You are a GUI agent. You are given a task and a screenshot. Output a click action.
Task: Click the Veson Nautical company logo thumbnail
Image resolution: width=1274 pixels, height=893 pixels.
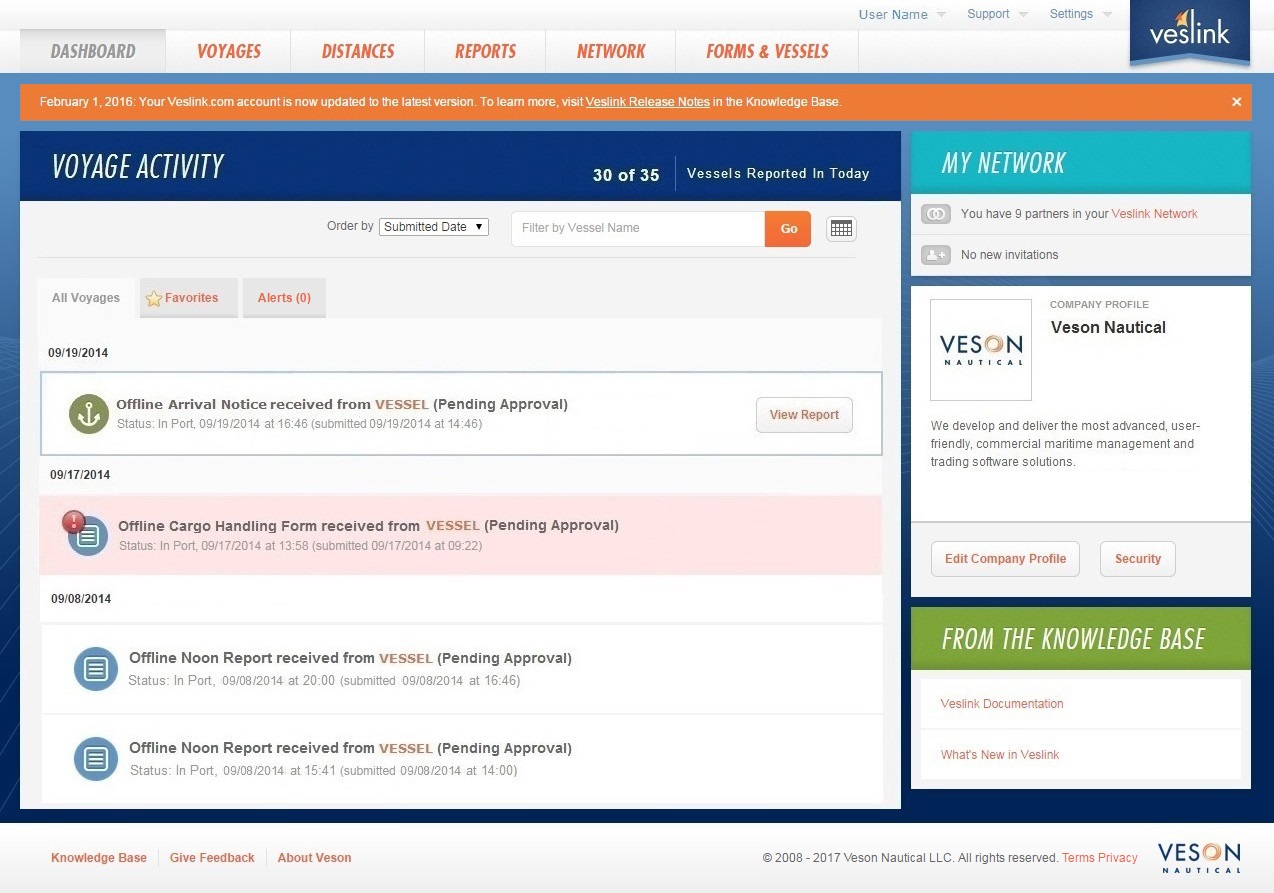point(981,350)
